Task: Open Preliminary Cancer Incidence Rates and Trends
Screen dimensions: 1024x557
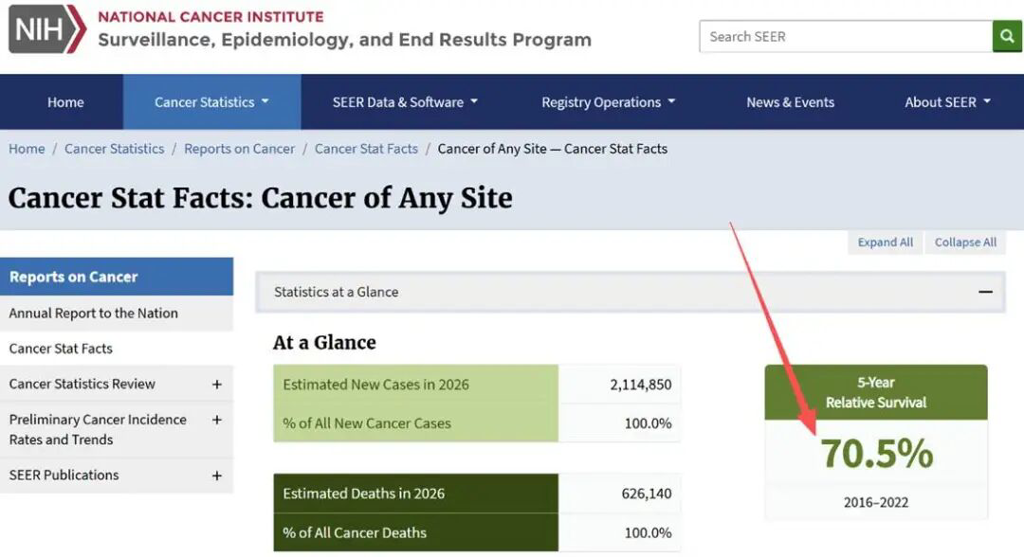Action: pyautogui.click(x=98, y=430)
